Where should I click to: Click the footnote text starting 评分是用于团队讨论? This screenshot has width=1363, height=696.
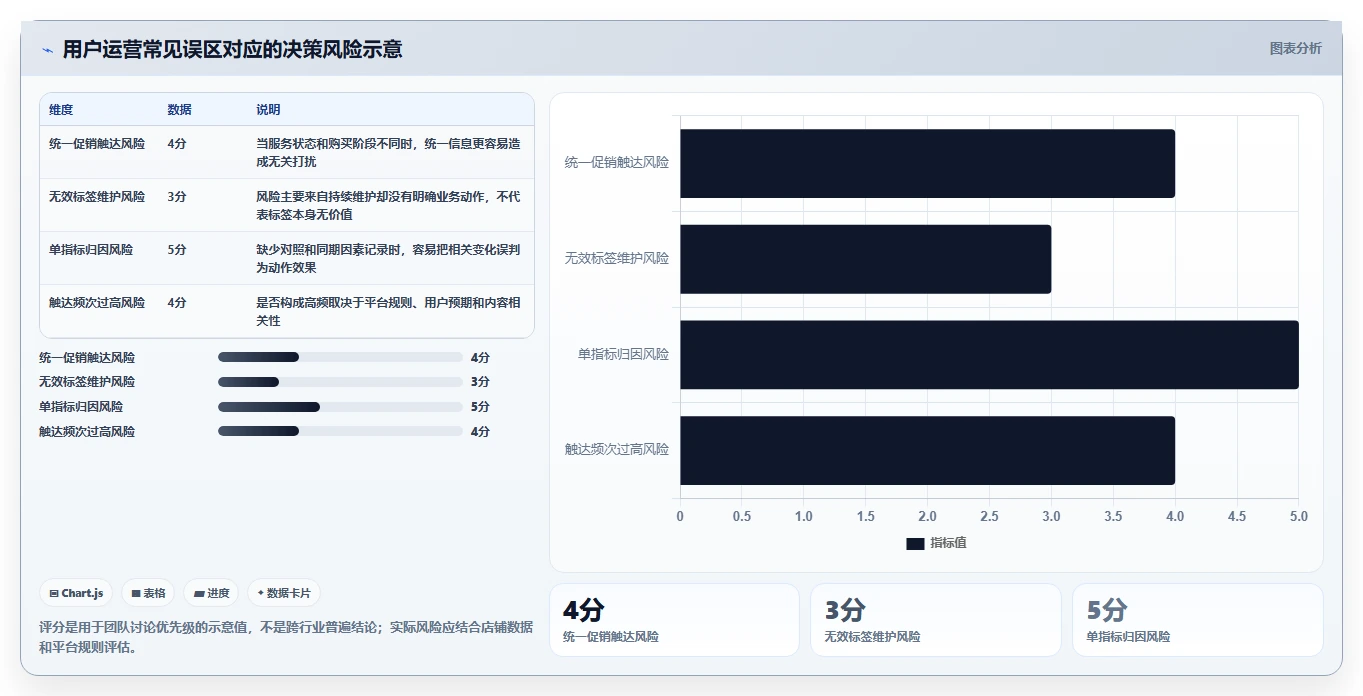pyautogui.click(x=286, y=637)
